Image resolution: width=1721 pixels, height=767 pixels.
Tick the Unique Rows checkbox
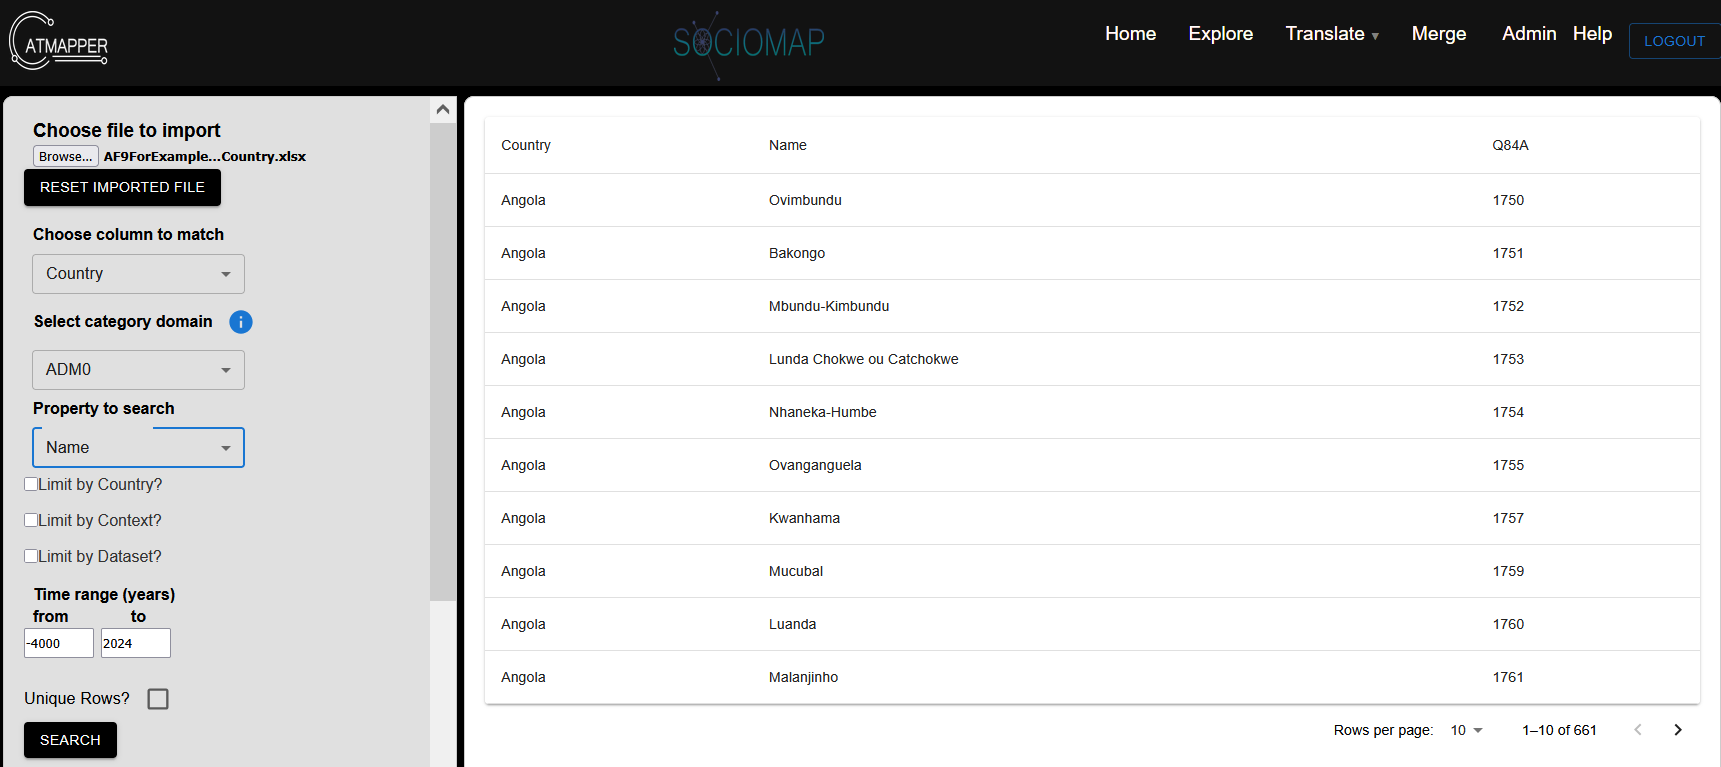point(158,699)
